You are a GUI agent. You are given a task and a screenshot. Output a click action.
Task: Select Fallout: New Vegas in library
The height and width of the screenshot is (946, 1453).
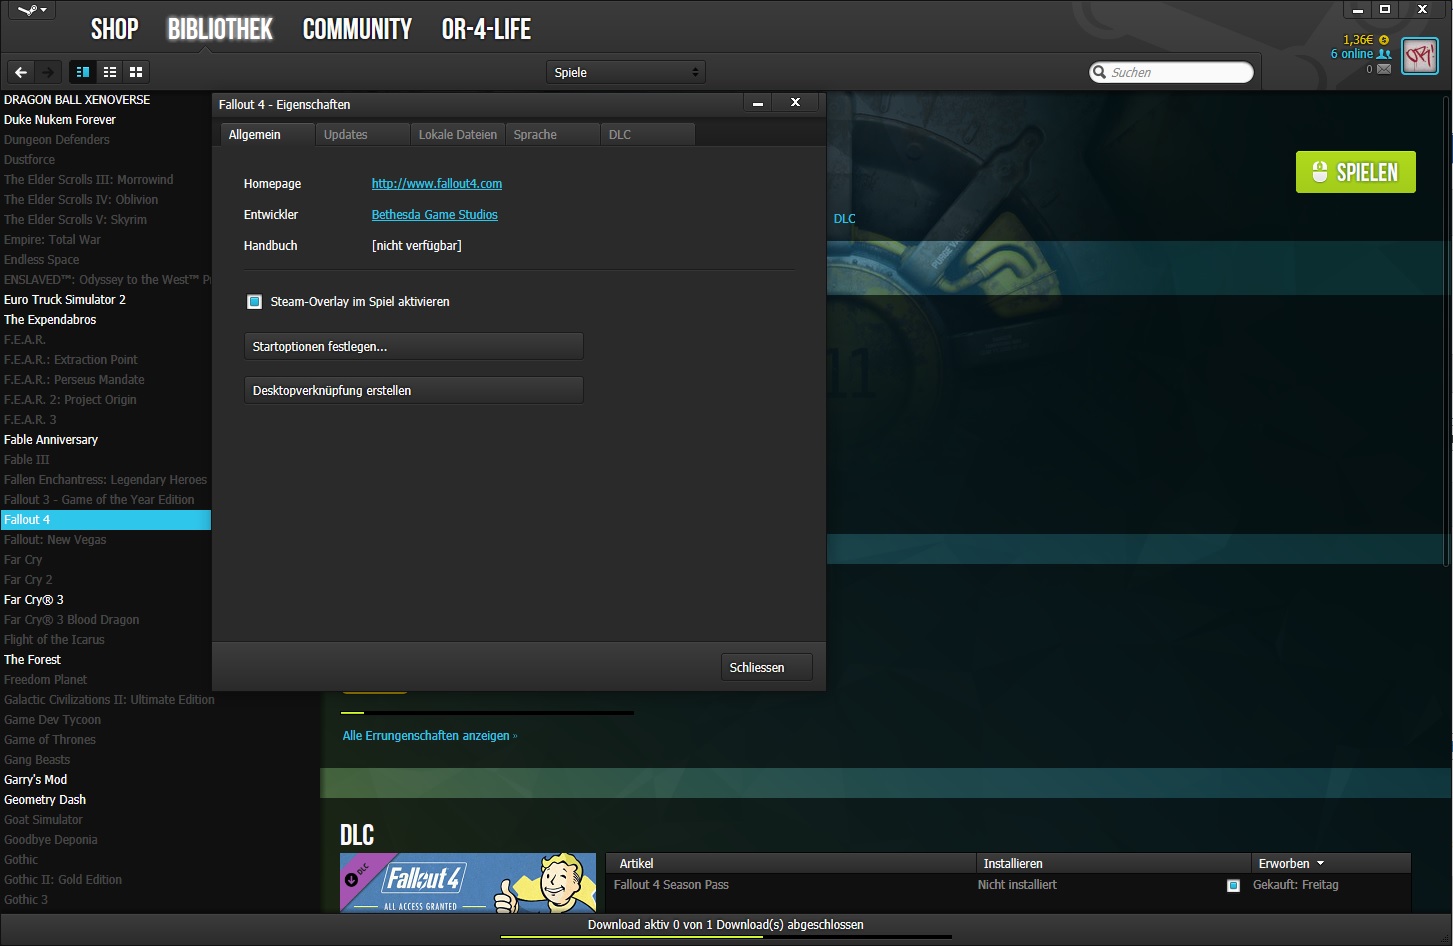pyautogui.click(x=55, y=540)
